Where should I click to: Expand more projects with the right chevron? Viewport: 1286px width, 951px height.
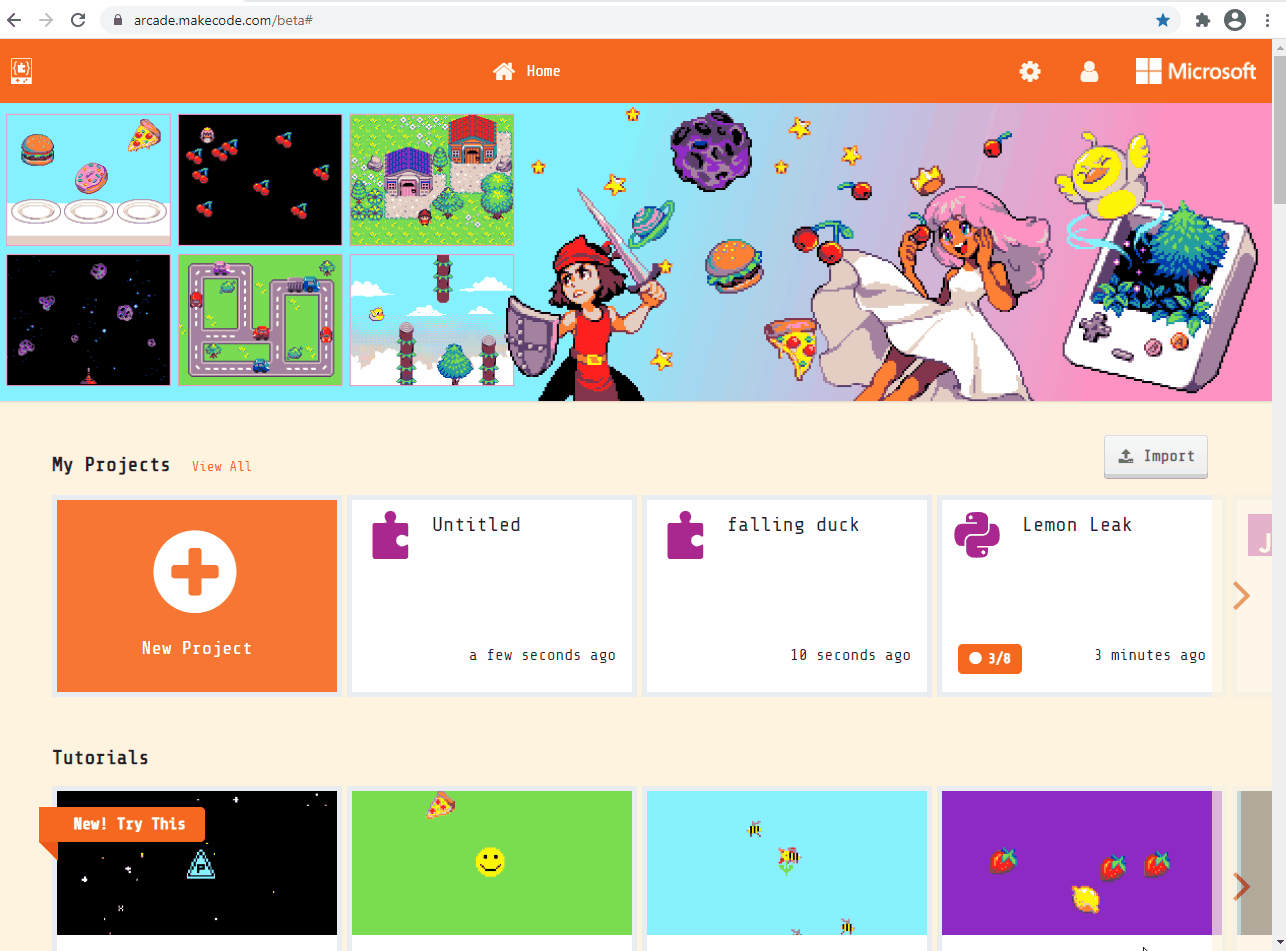pyautogui.click(x=1241, y=596)
